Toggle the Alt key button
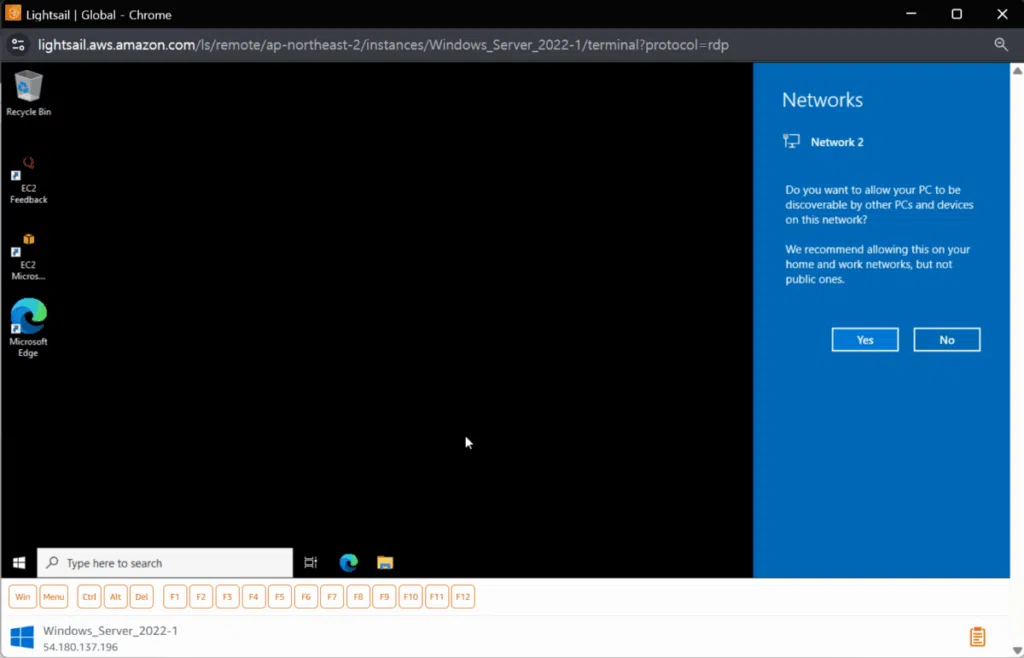The height and width of the screenshot is (658, 1024). tap(116, 597)
